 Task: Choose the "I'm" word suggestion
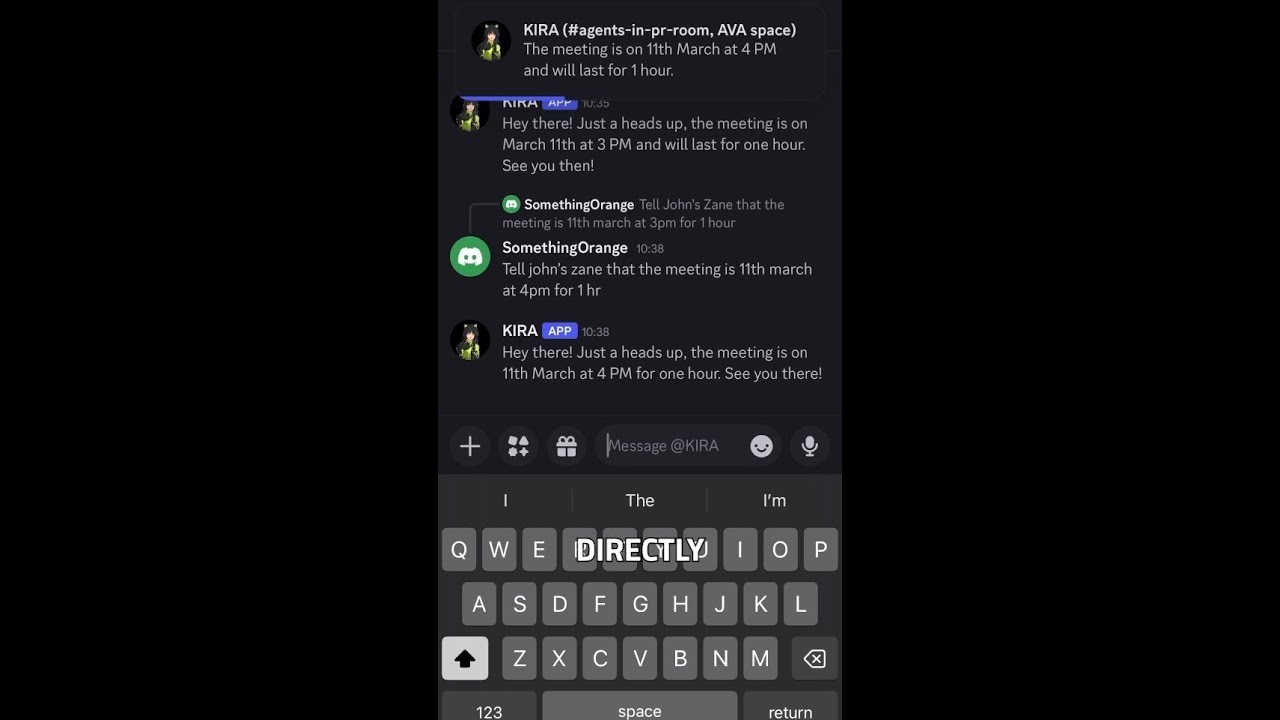point(774,500)
